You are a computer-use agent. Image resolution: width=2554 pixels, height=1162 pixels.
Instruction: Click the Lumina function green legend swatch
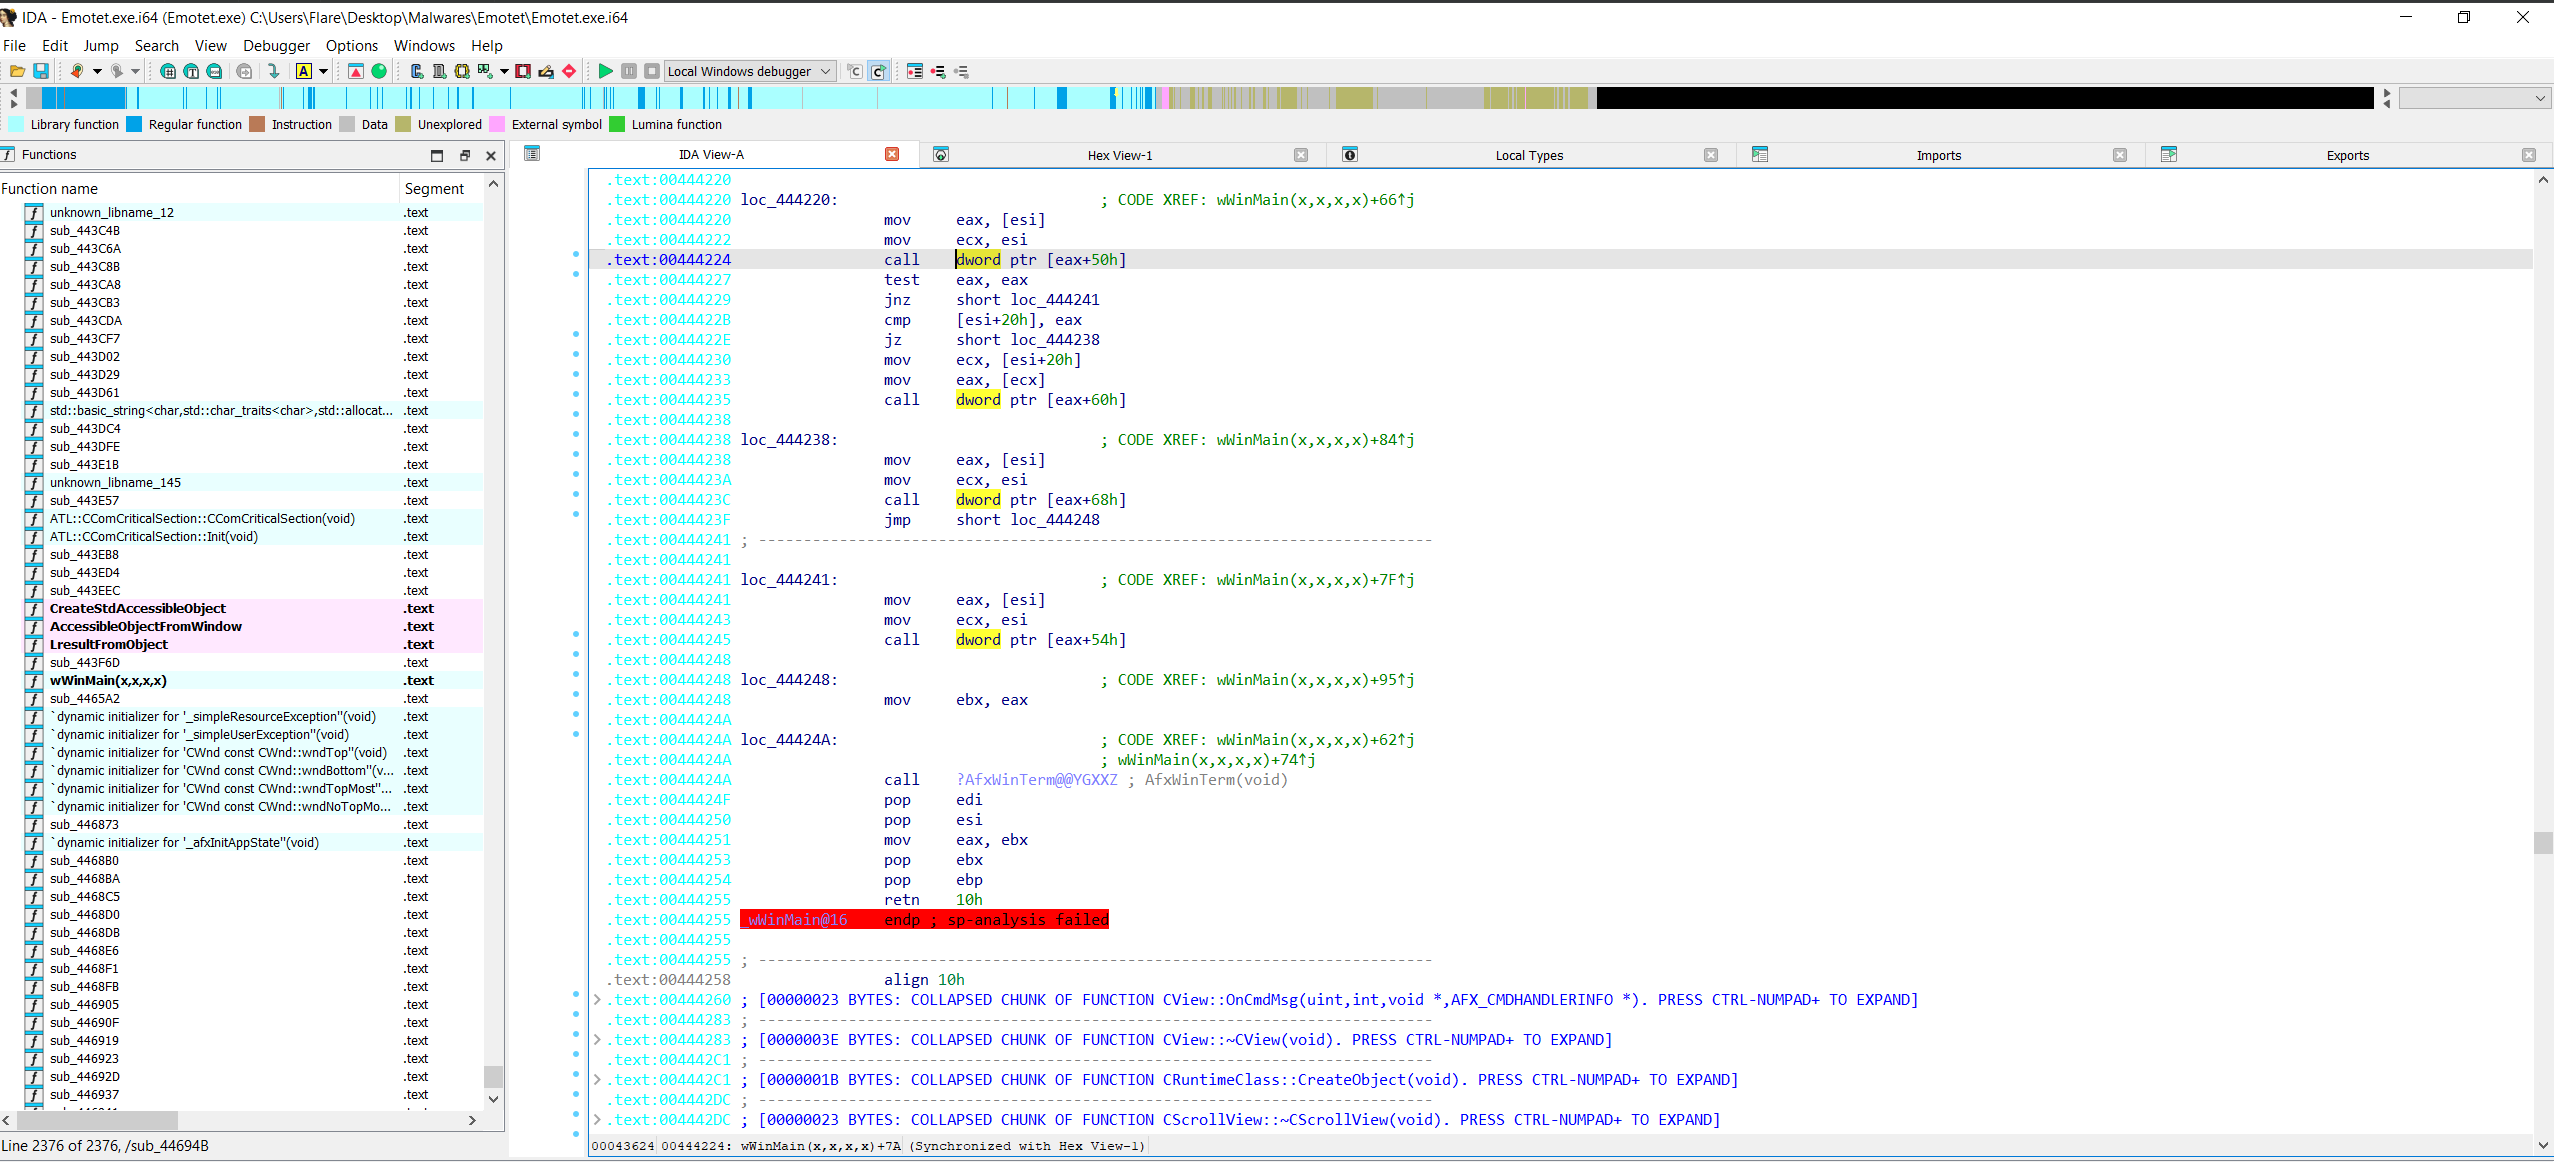pos(617,124)
